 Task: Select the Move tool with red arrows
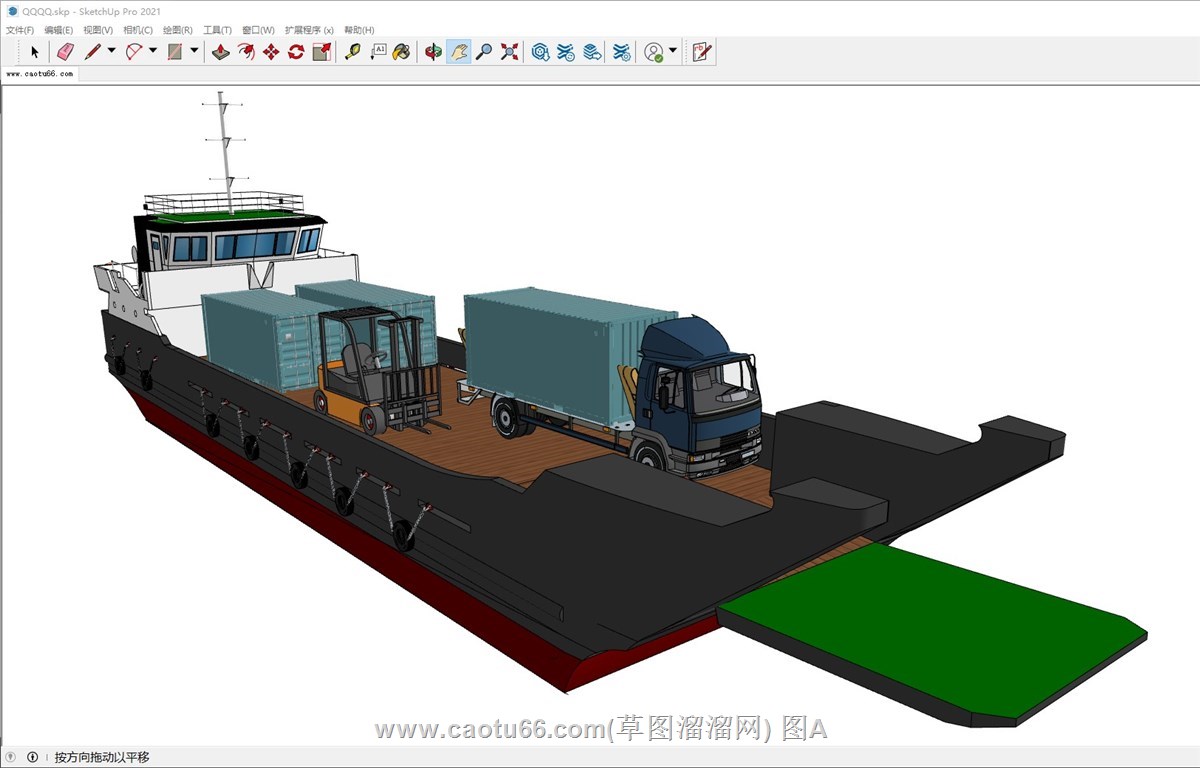click(271, 52)
